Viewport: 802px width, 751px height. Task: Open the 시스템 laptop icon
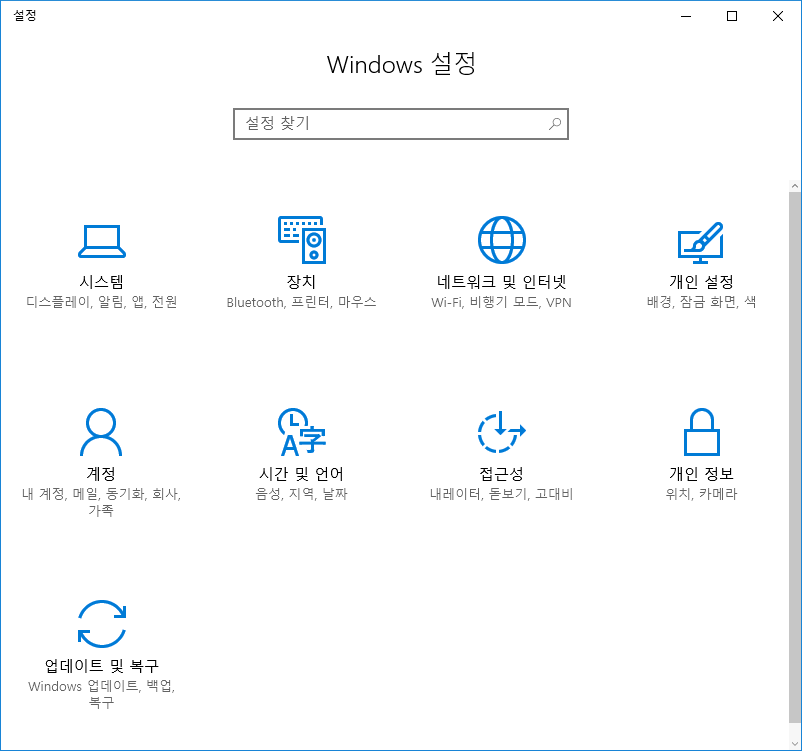click(102, 241)
